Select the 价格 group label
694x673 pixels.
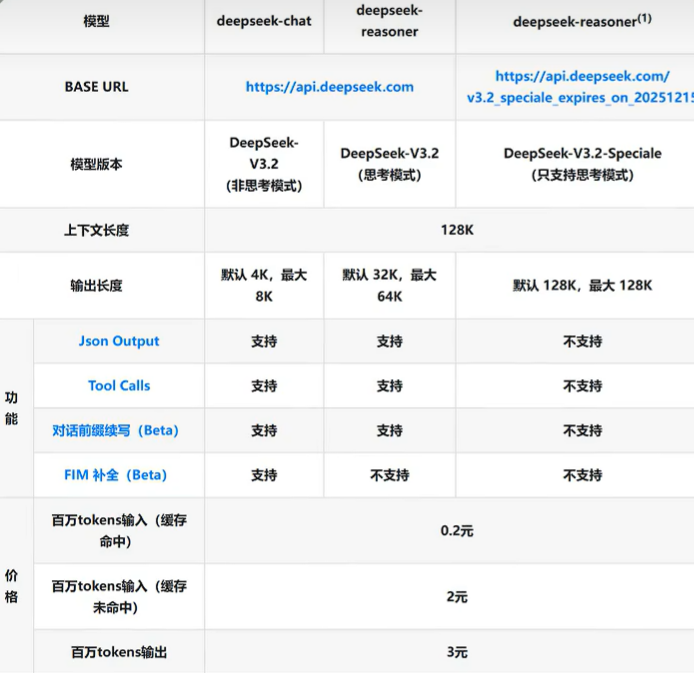coord(12,586)
